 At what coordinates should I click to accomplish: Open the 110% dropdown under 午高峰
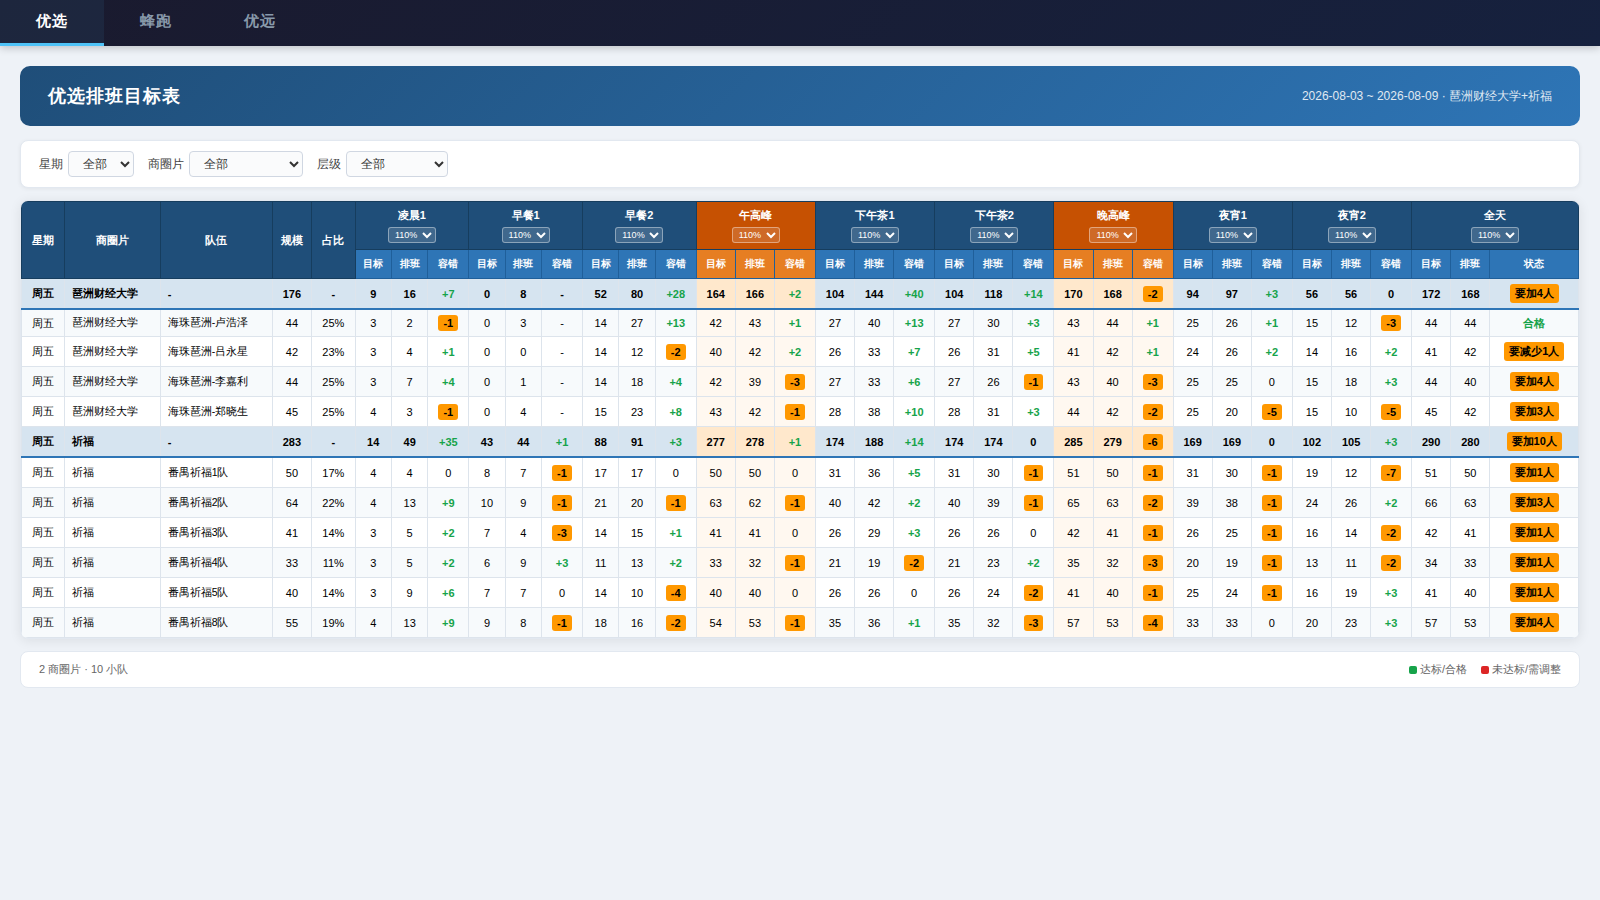756,235
